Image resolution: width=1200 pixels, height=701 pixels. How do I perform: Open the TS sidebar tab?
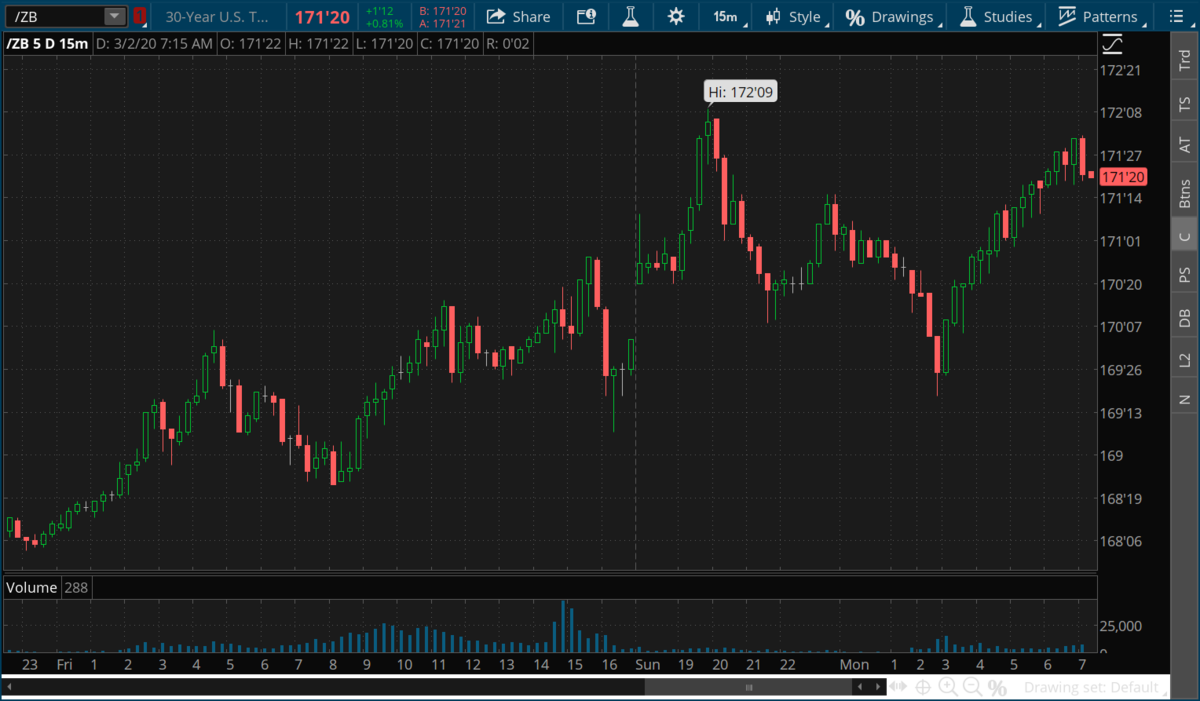(1184, 103)
